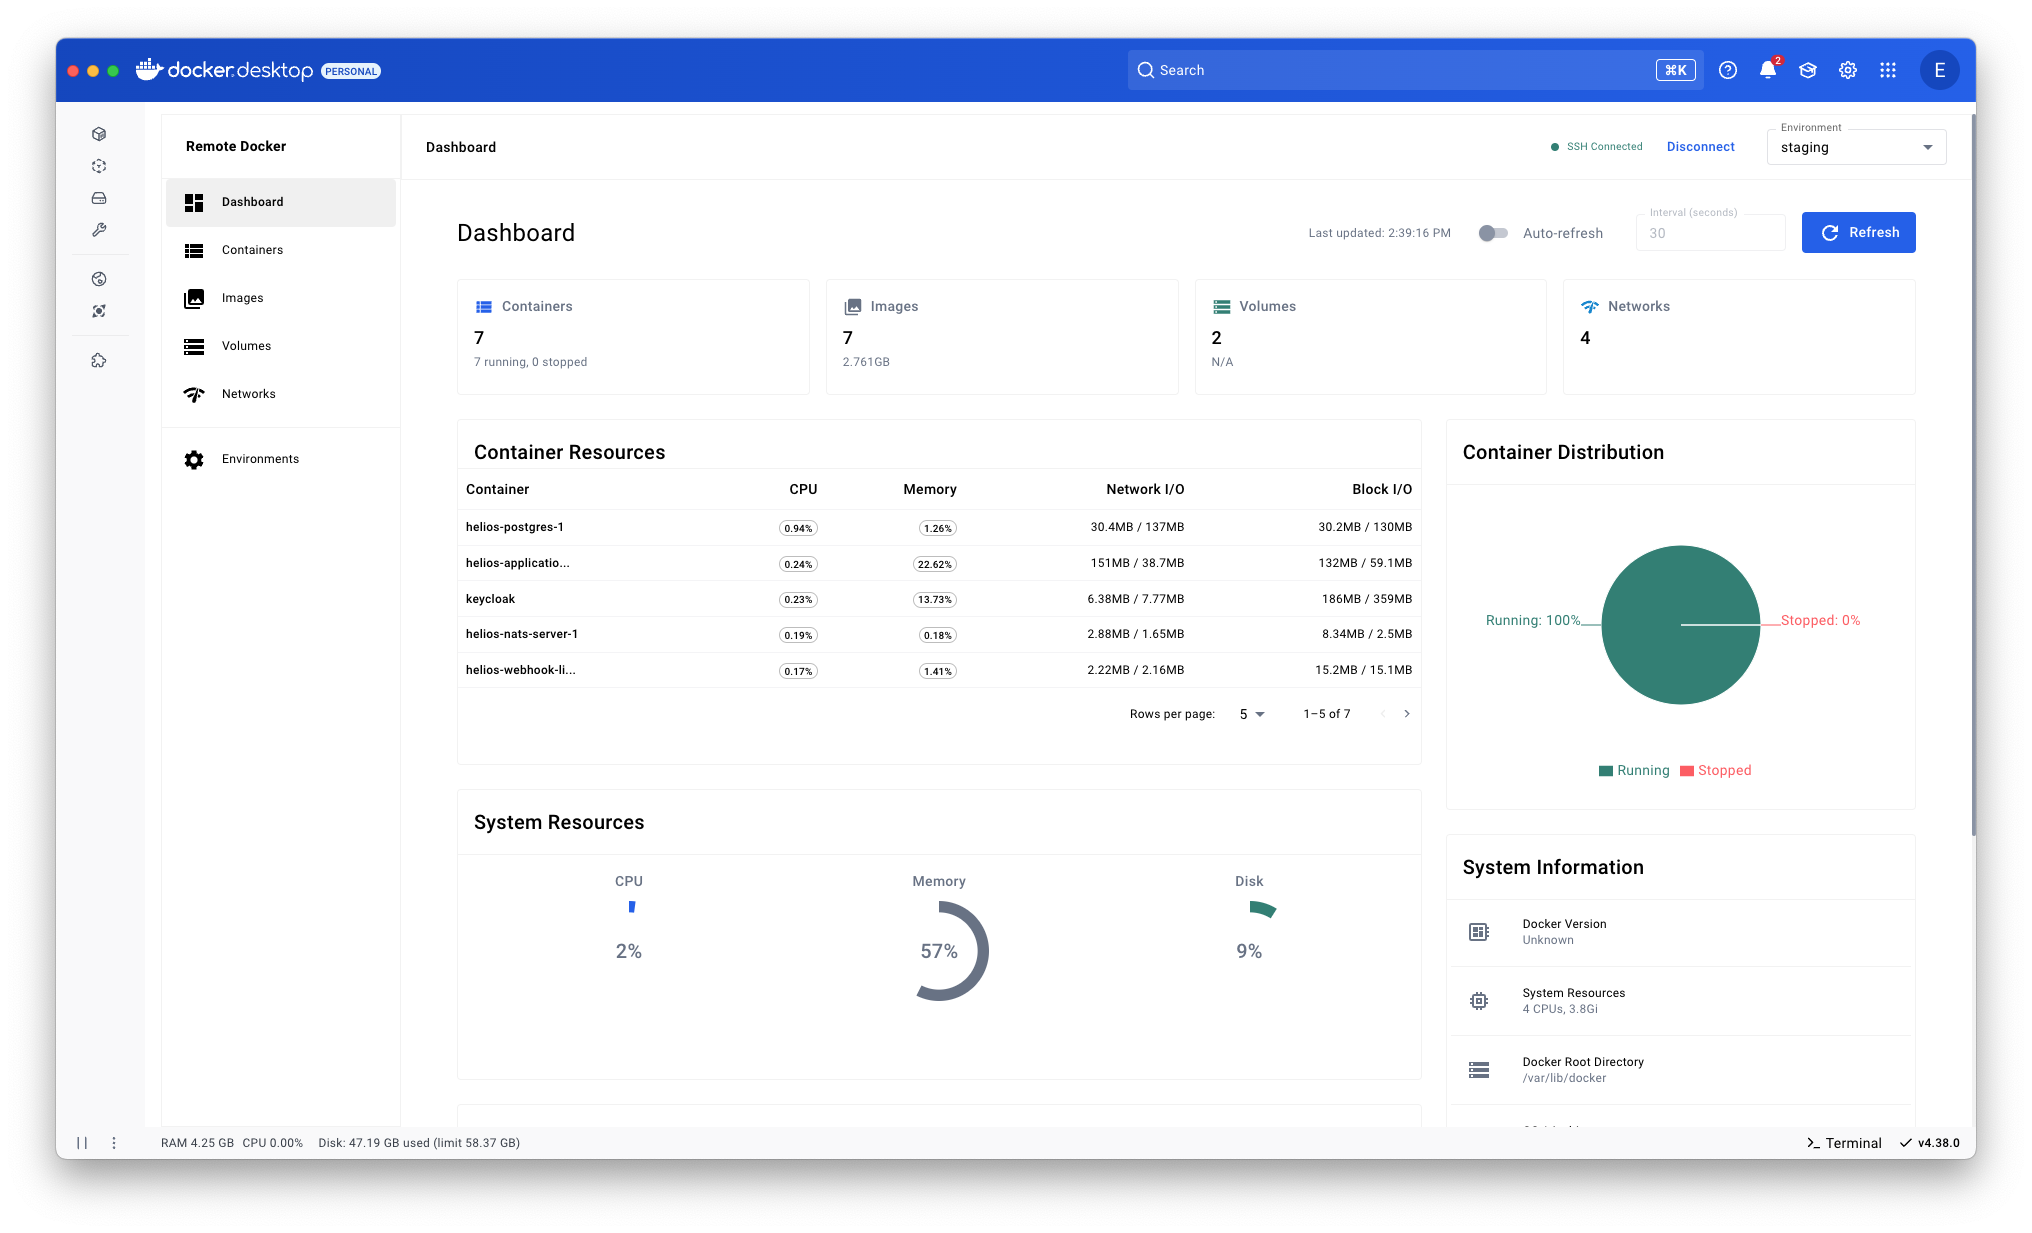The image size is (2032, 1233).
Task: Open the Extensions puzzle icon
Action: 99,361
